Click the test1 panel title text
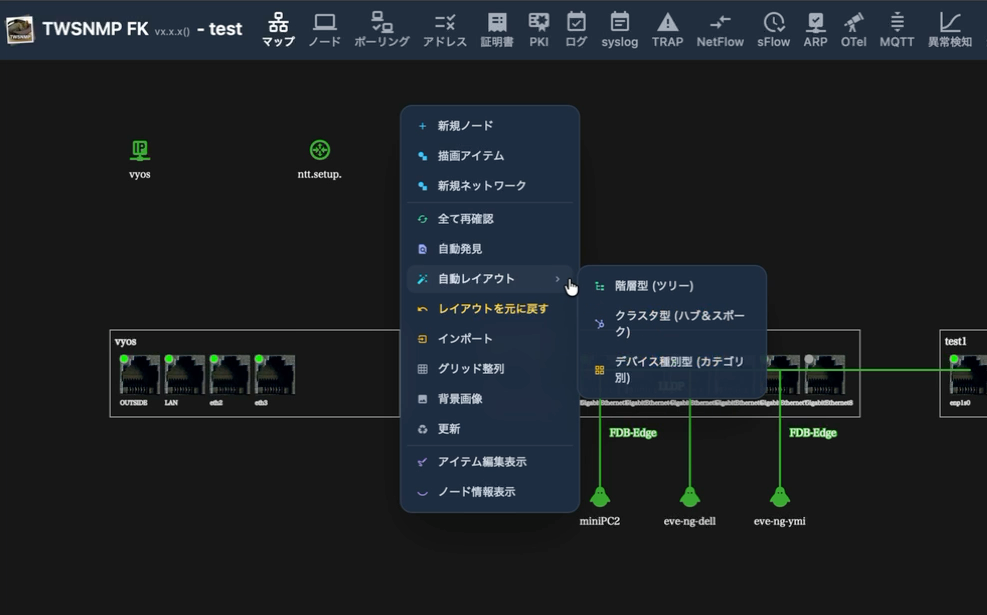The height and width of the screenshot is (615, 987). pyautogui.click(x=955, y=341)
